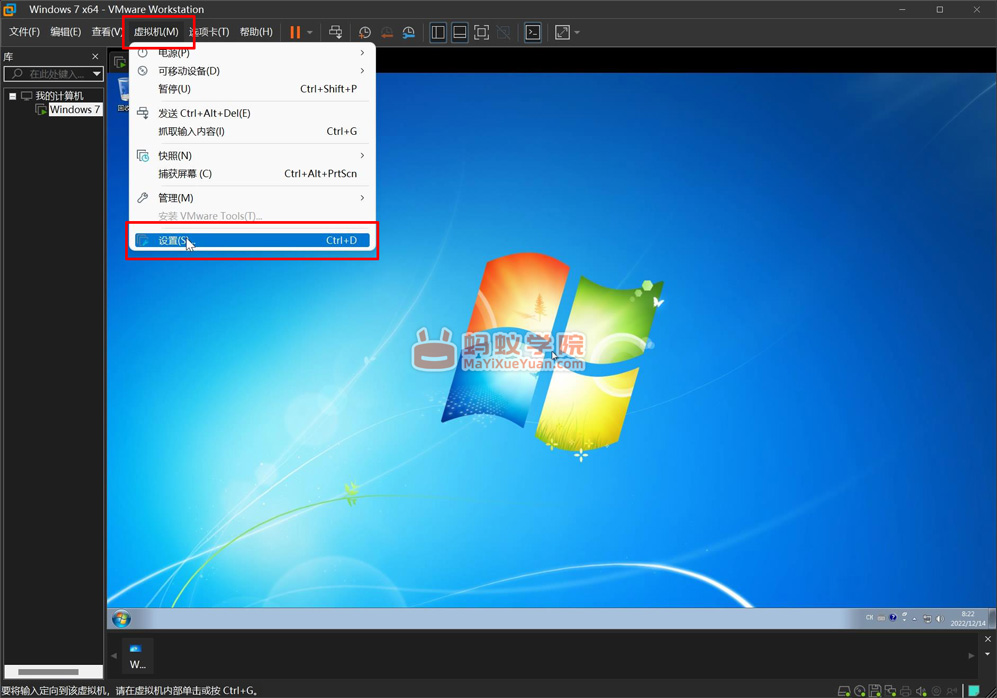Open the 文件(F) menu
This screenshot has width=997, height=698.
(x=24, y=32)
